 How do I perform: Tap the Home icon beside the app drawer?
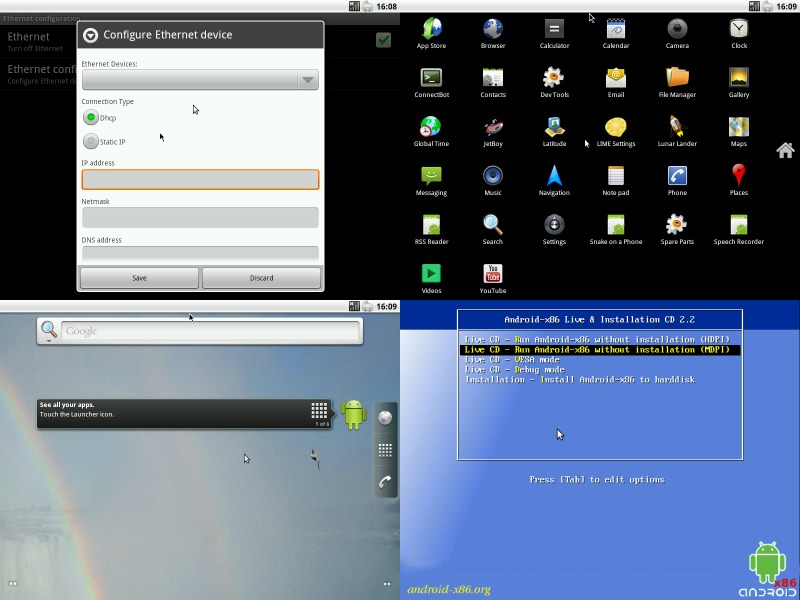pyautogui.click(x=785, y=150)
